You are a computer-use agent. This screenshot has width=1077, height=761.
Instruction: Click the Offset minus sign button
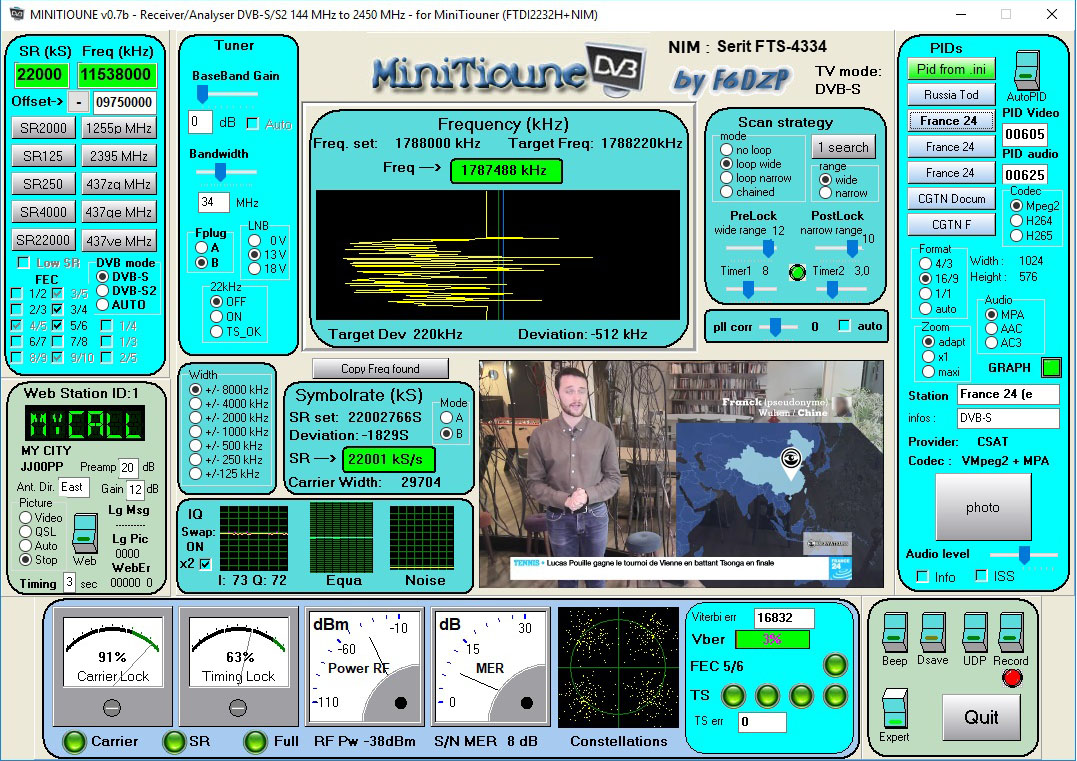coord(79,102)
